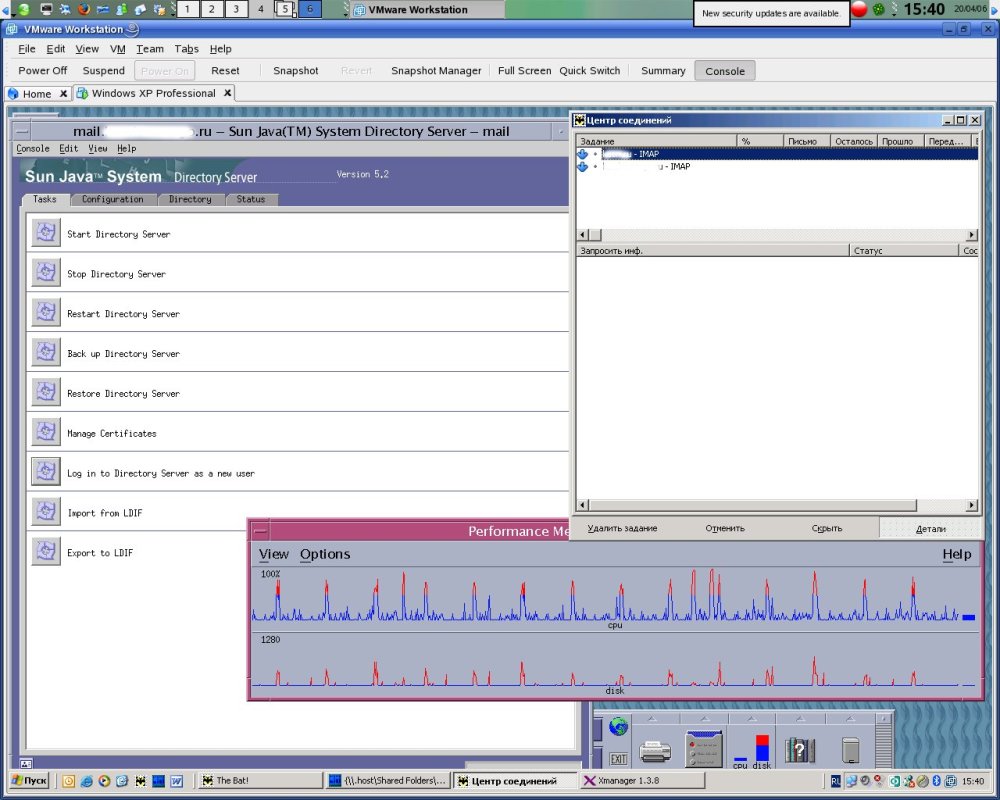
Task: Click the green globe icon in top panel
Action: (24, 9)
